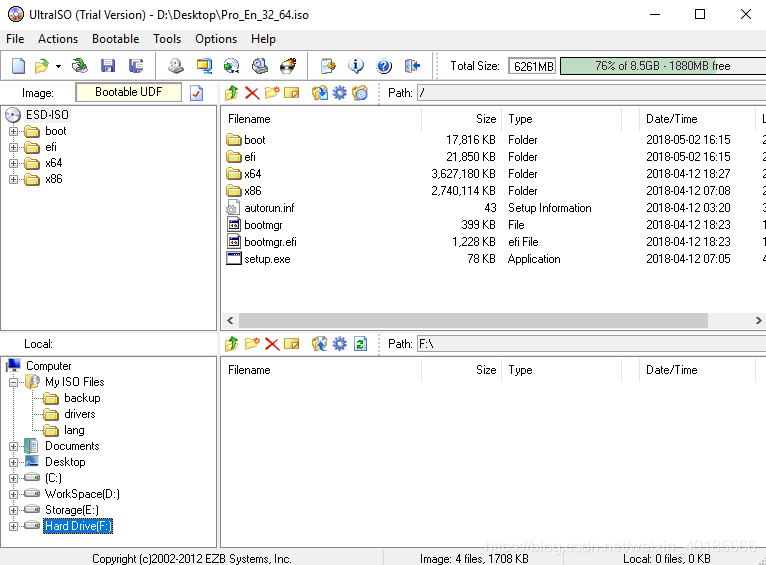Click the Up folder icon in local pane

232,344
